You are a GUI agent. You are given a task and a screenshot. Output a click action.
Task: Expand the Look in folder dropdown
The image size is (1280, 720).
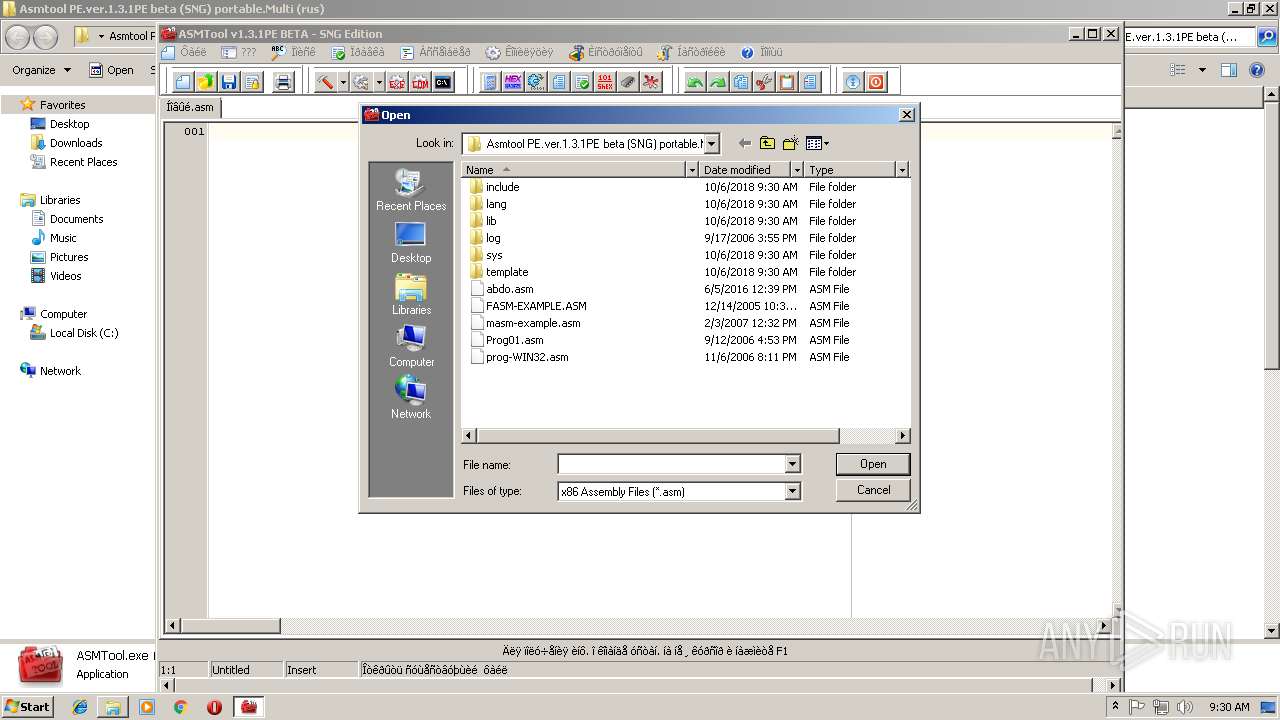(x=711, y=144)
